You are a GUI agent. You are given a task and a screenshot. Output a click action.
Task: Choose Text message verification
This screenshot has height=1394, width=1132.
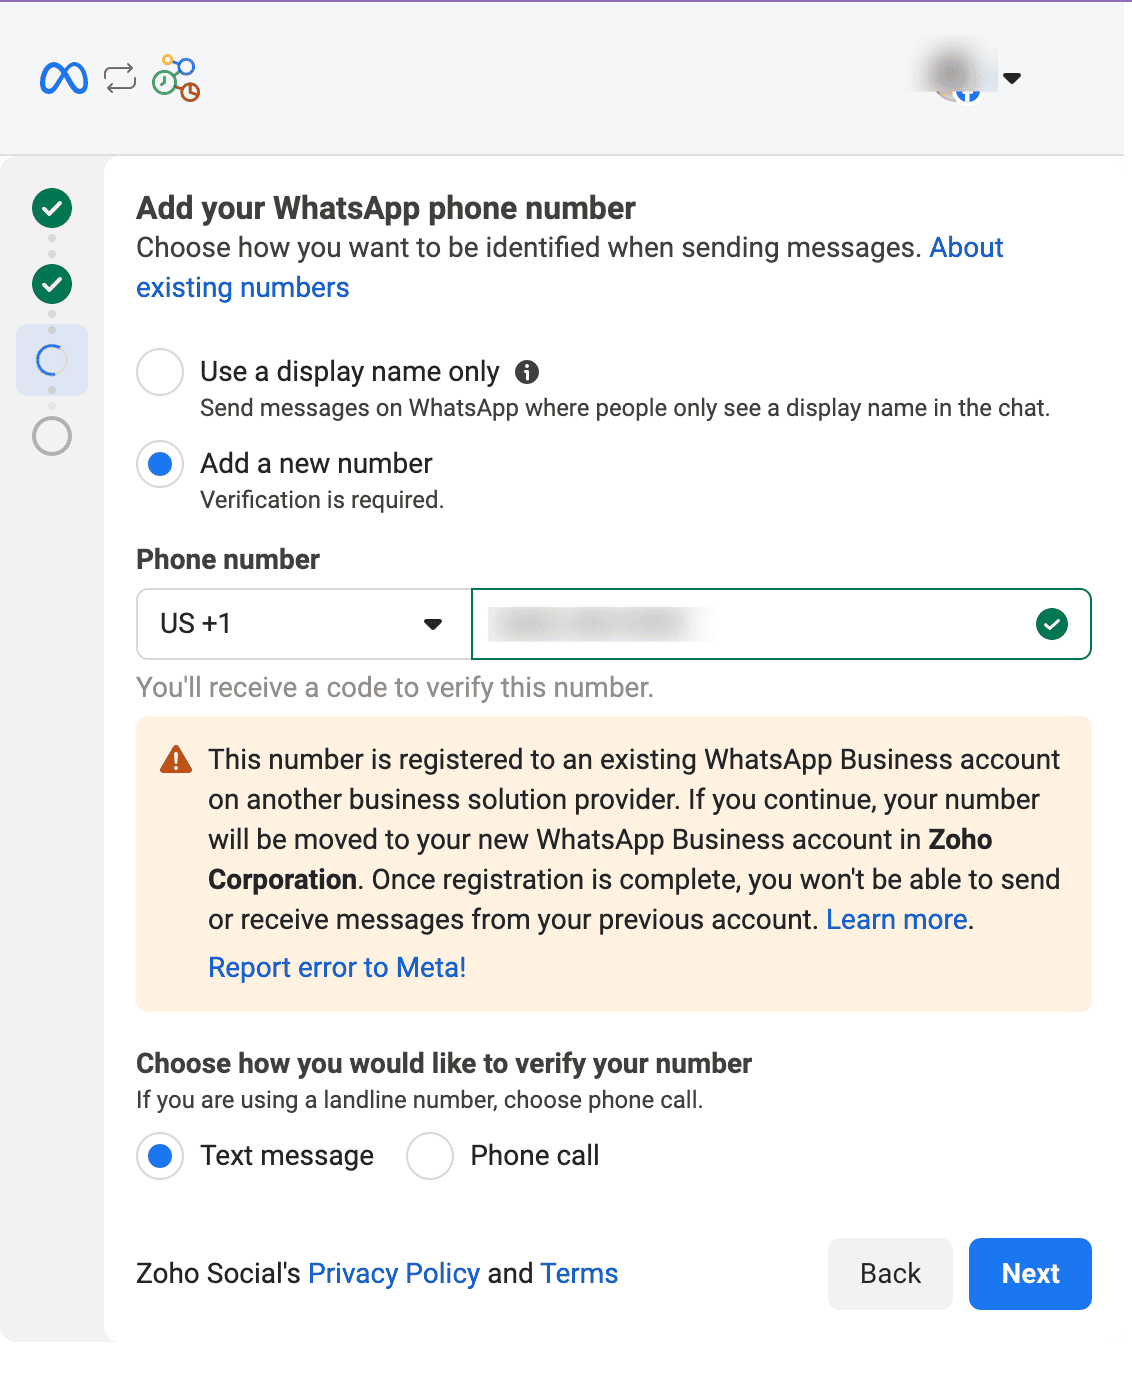160,1156
